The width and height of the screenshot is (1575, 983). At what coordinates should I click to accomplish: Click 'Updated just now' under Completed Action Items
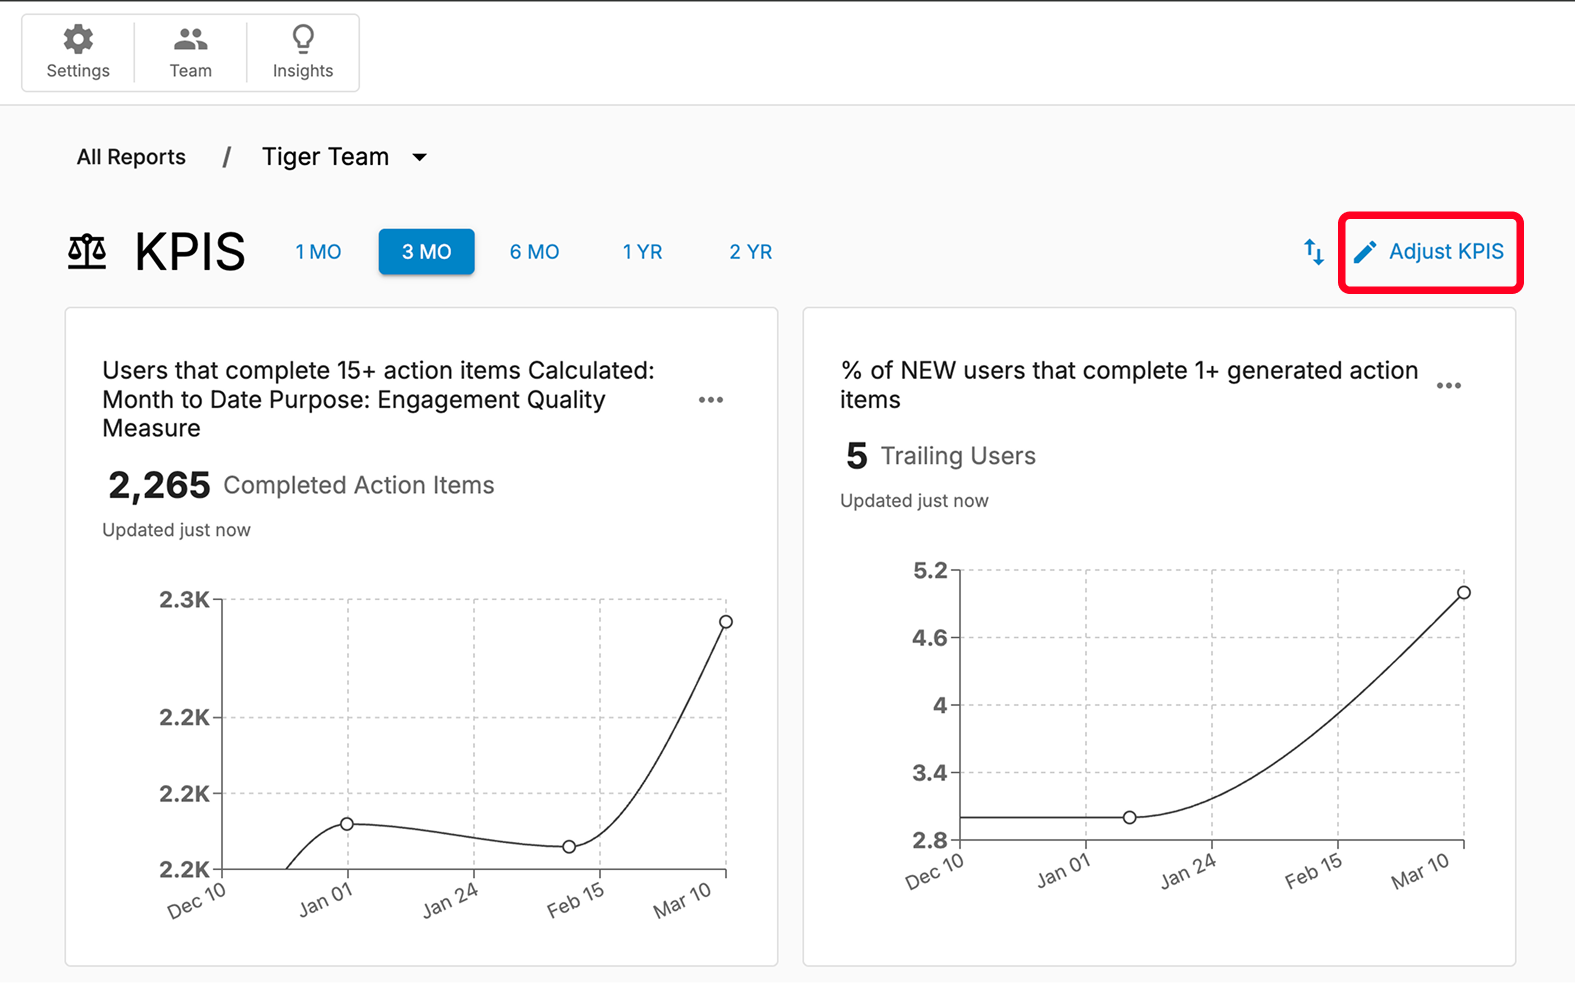pyautogui.click(x=176, y=530)
